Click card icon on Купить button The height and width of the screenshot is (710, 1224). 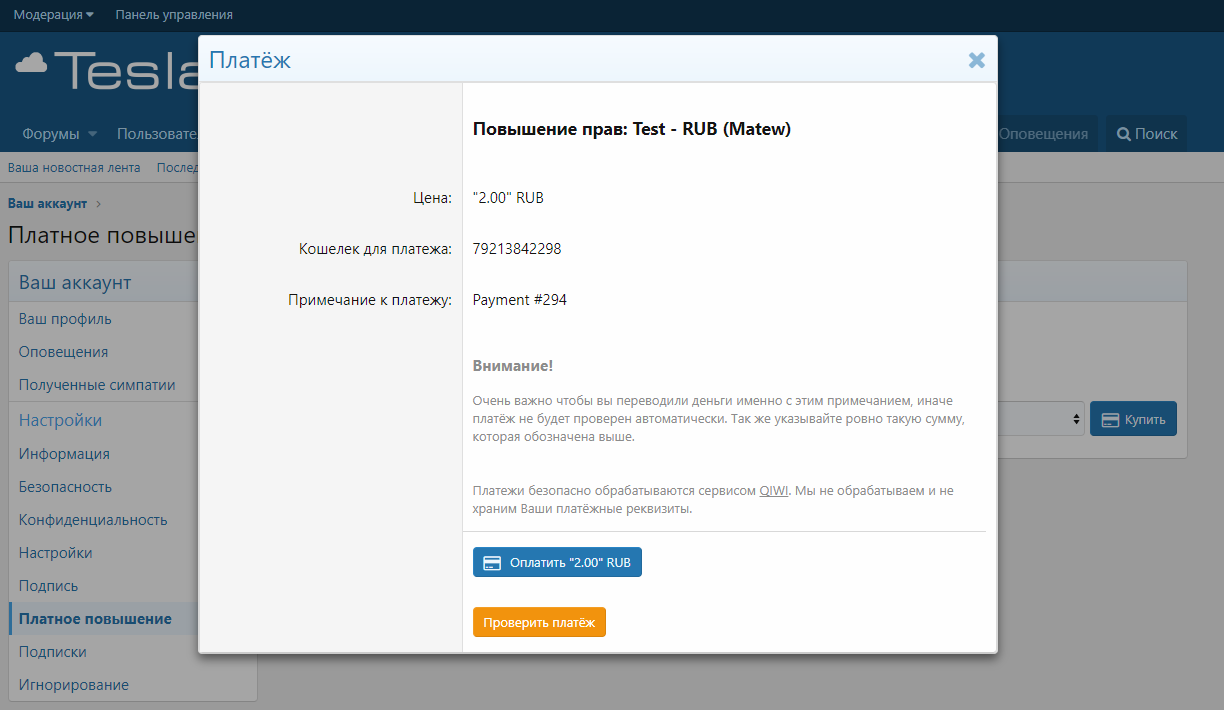click(1109, 419)
